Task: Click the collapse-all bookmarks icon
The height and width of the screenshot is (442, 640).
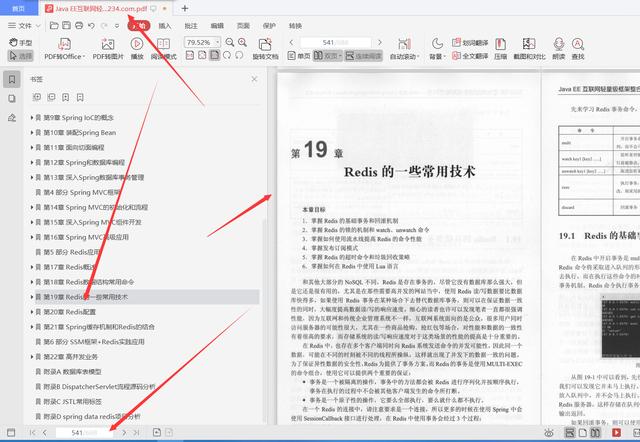Action: [x=51, y=97]
